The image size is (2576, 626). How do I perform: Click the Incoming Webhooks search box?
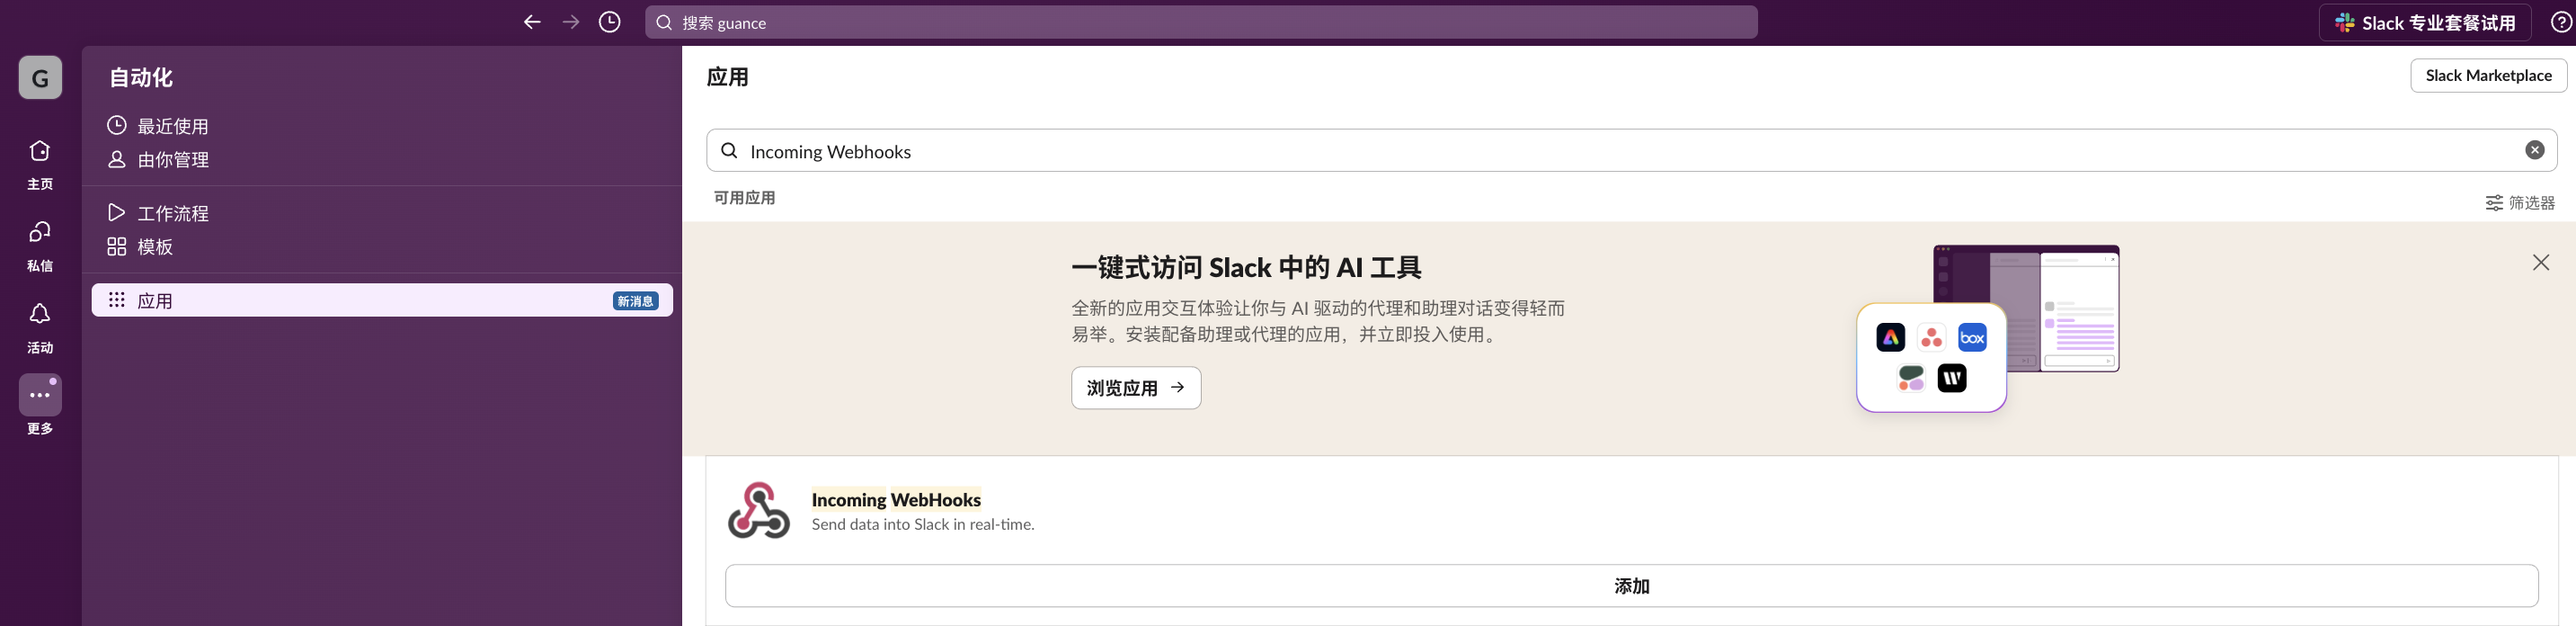pyautogui.click(x=1631, y=150)
